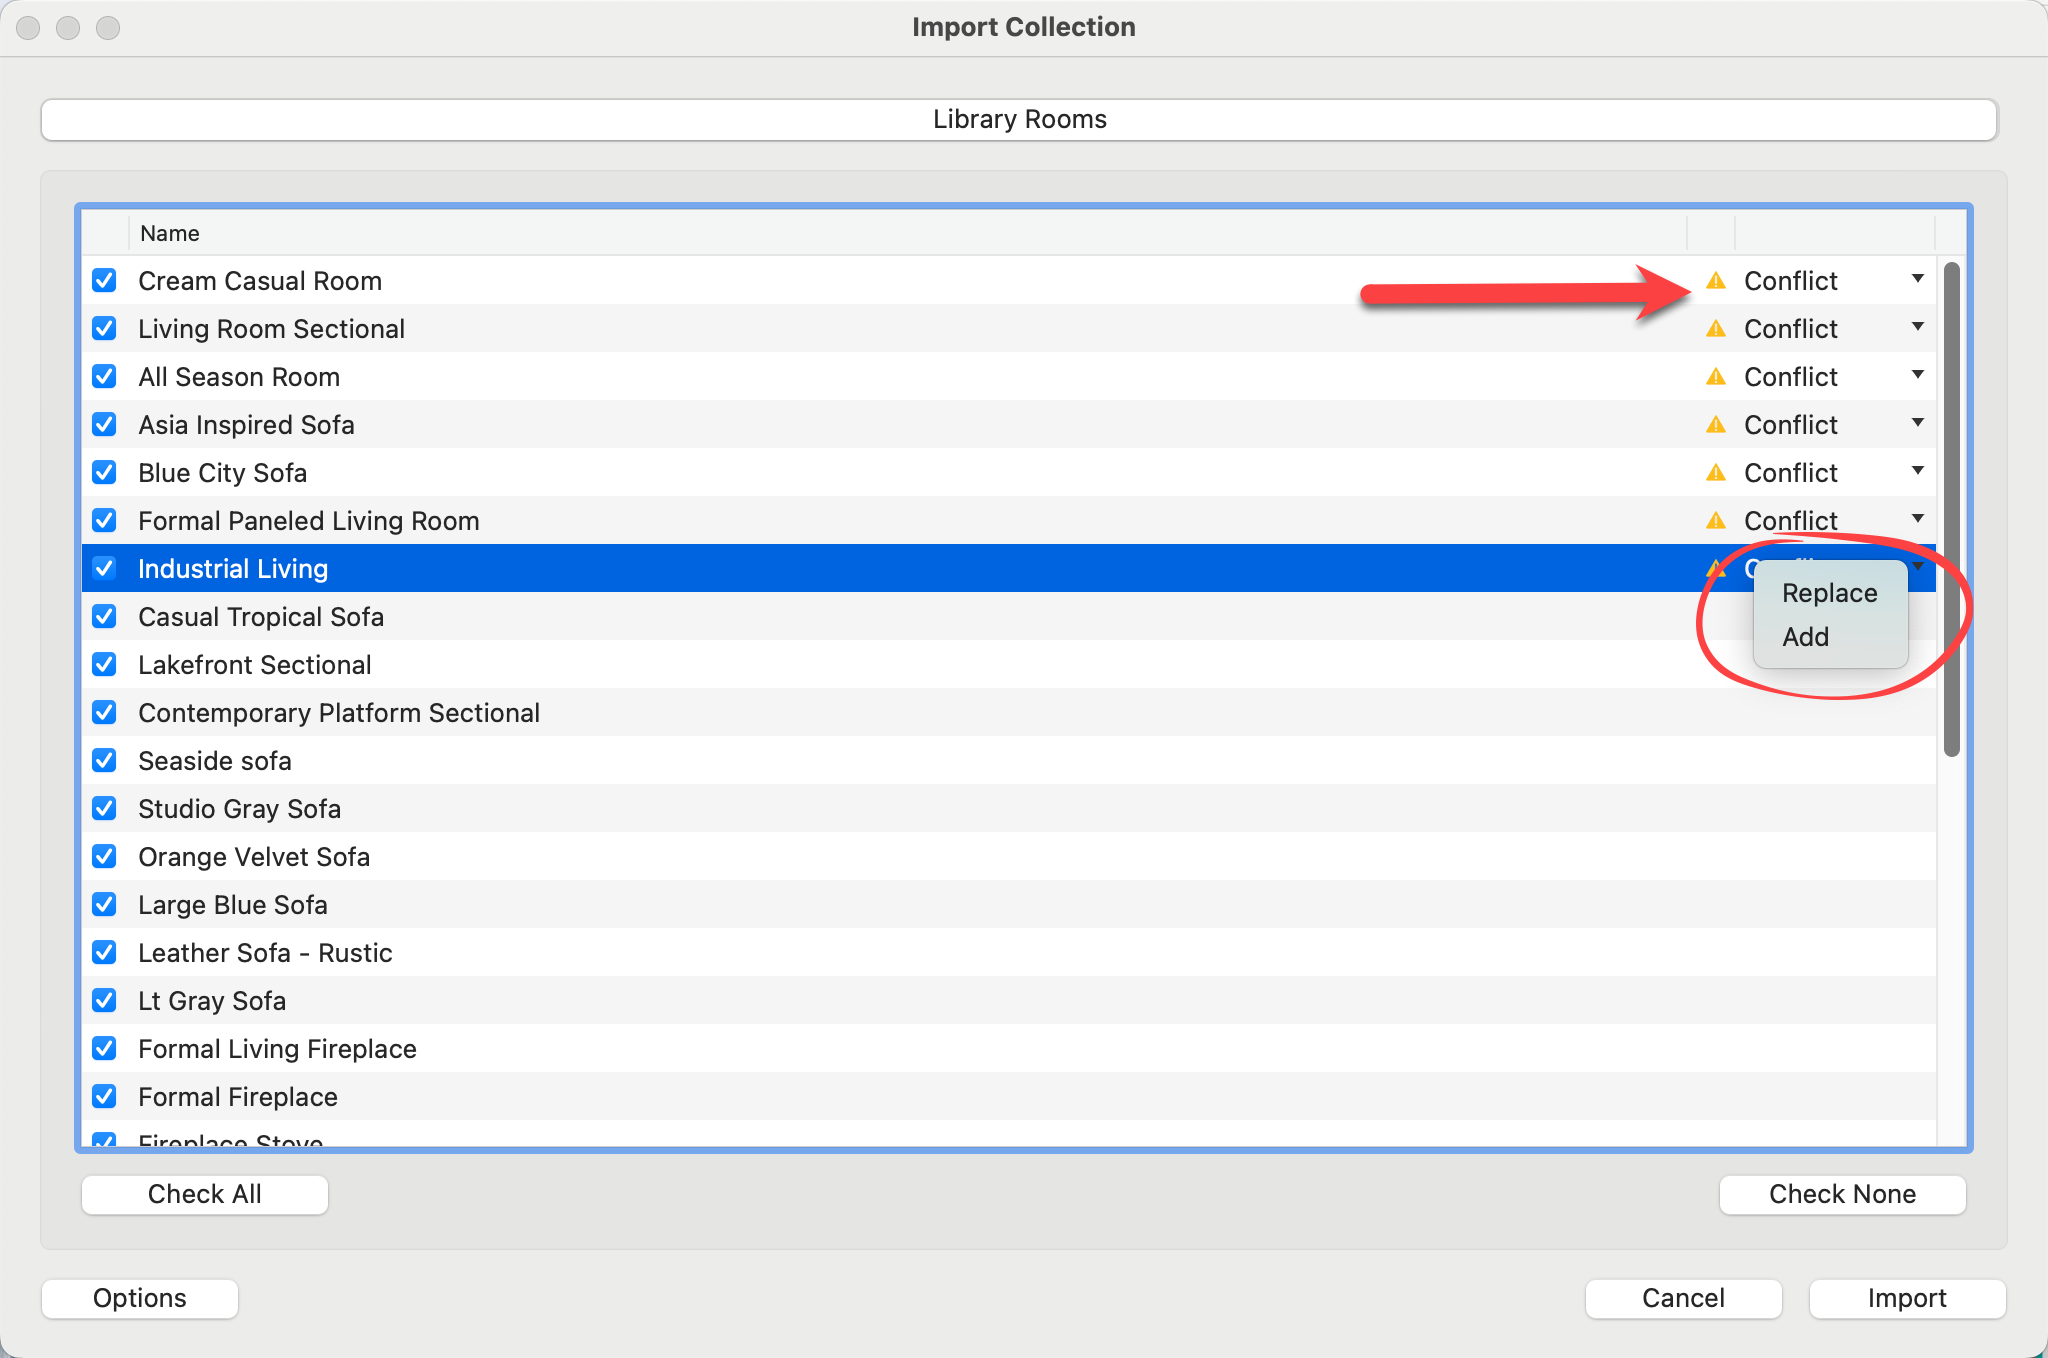Viewport: 2048px width, 1358px height.
Task: Click warning icon beside Cream Casual Room
Action: [x=1716, y=281]
